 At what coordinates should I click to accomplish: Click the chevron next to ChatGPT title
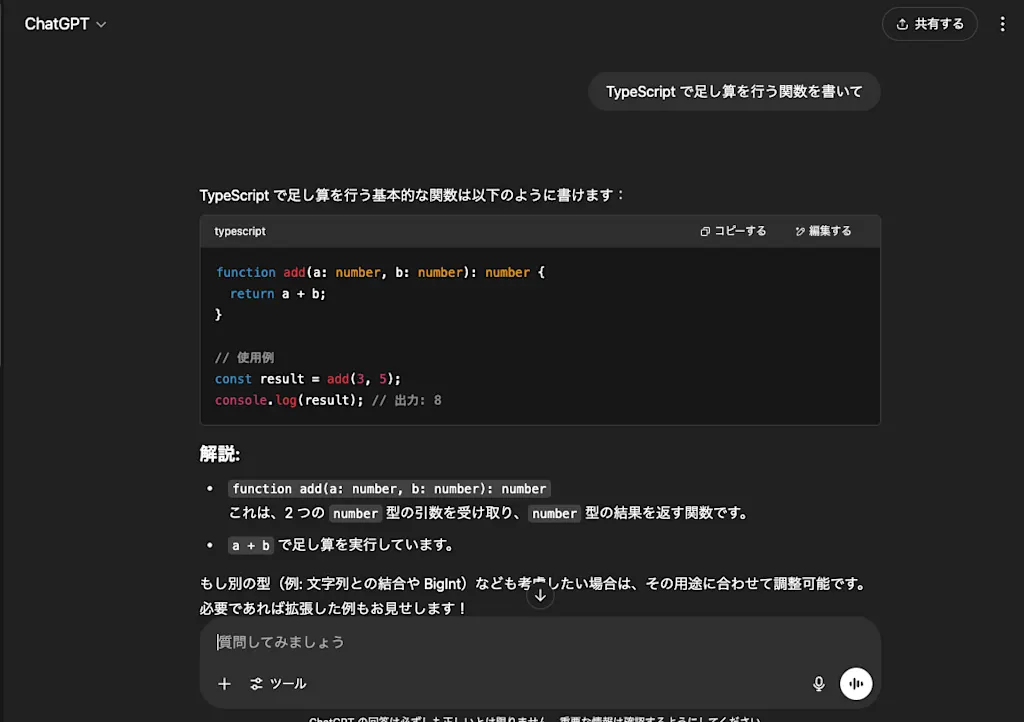tap(101, 25)
